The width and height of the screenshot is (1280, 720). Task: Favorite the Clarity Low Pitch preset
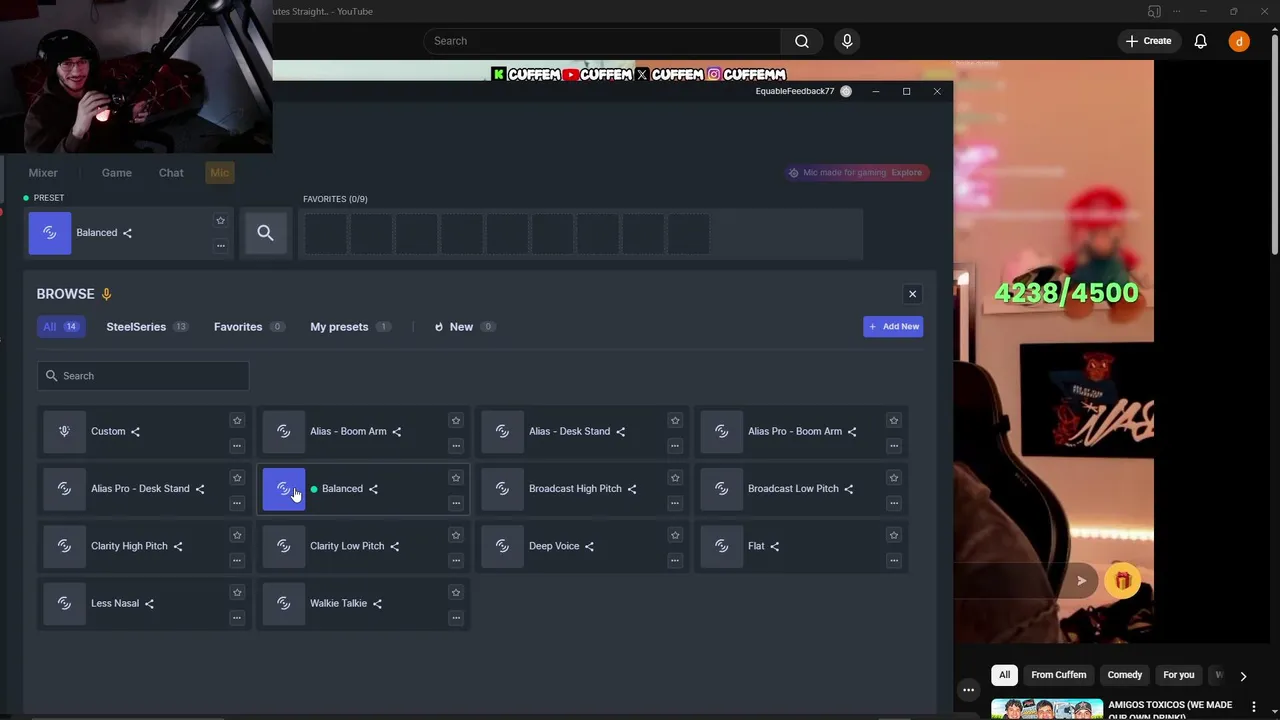tap(456, 535)
